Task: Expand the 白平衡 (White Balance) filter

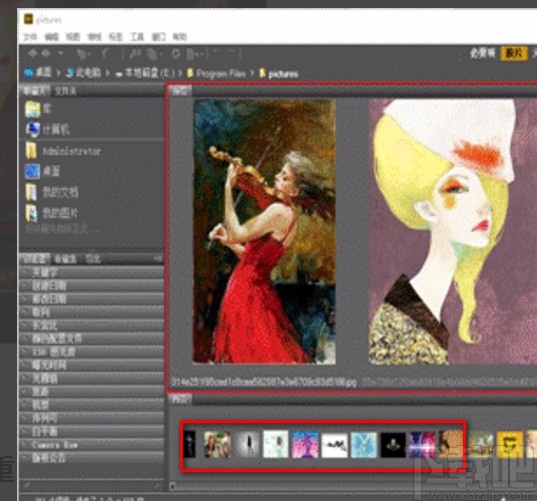Action: click(x=92, y=431)
